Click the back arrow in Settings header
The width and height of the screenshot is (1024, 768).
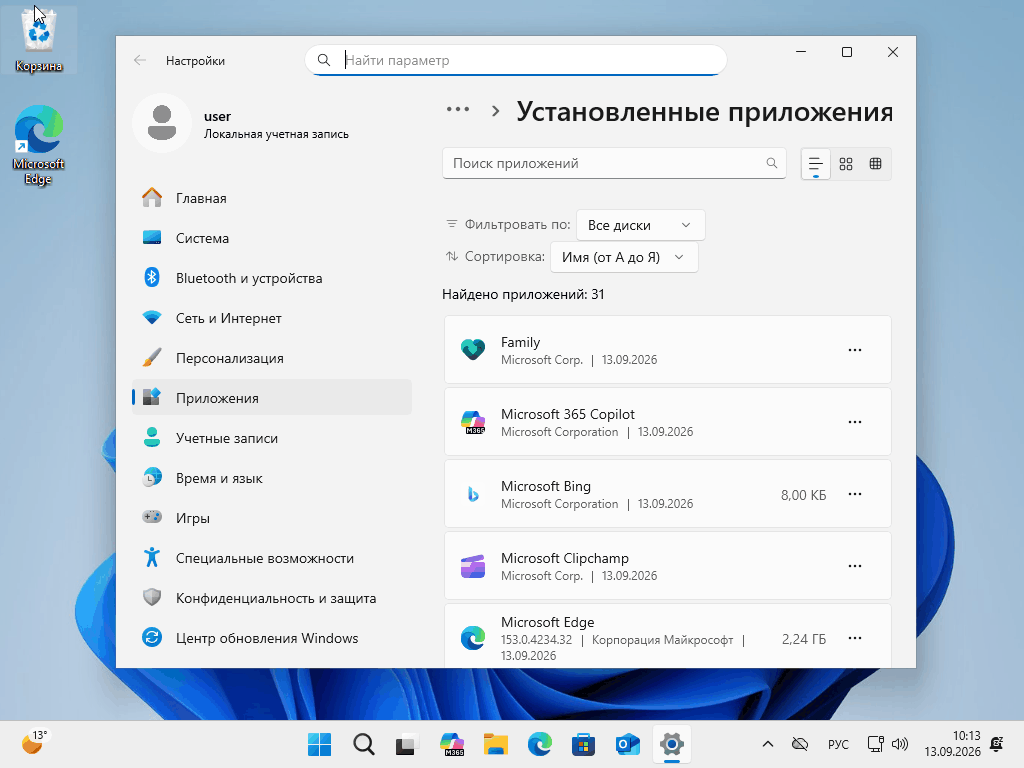140,60
